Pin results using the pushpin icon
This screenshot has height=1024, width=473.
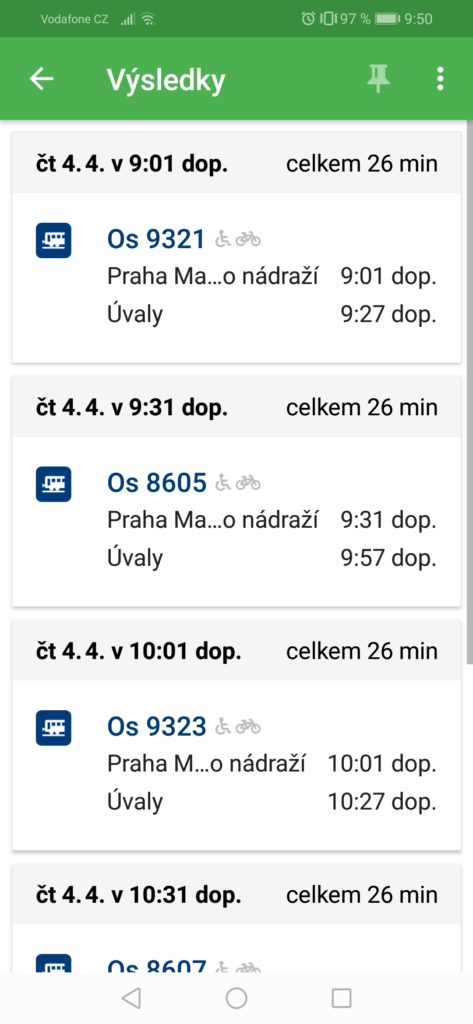[x=378, y=79]
